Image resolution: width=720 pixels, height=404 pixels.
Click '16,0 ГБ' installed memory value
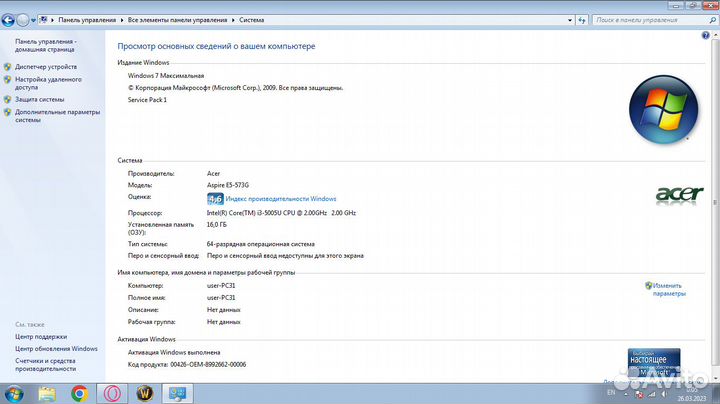(x=216, y=224)
